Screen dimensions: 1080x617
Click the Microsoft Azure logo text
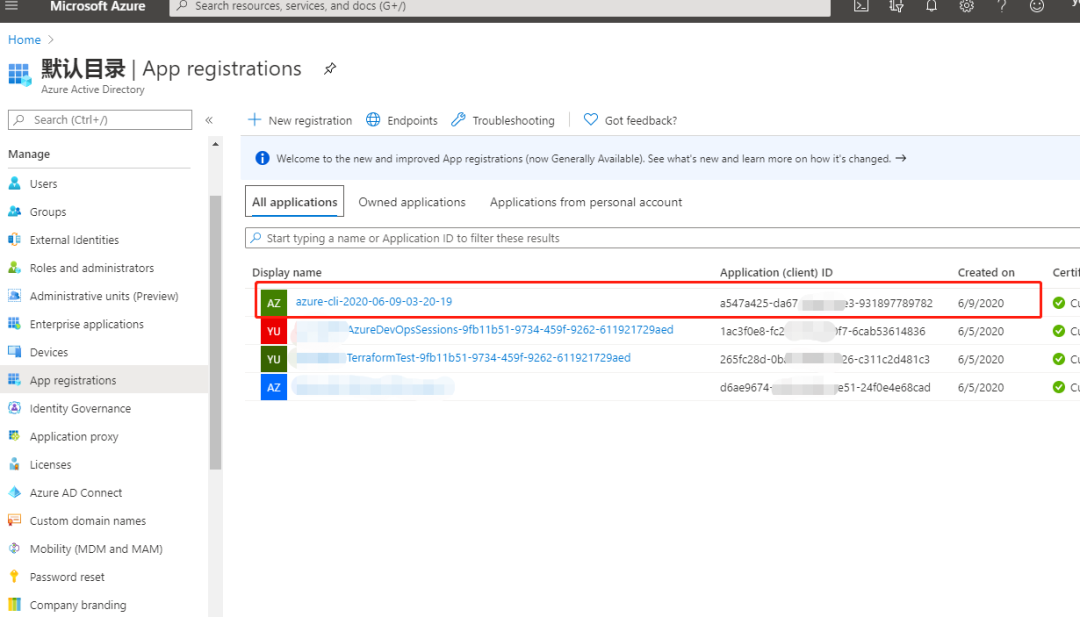coord(98,6)
